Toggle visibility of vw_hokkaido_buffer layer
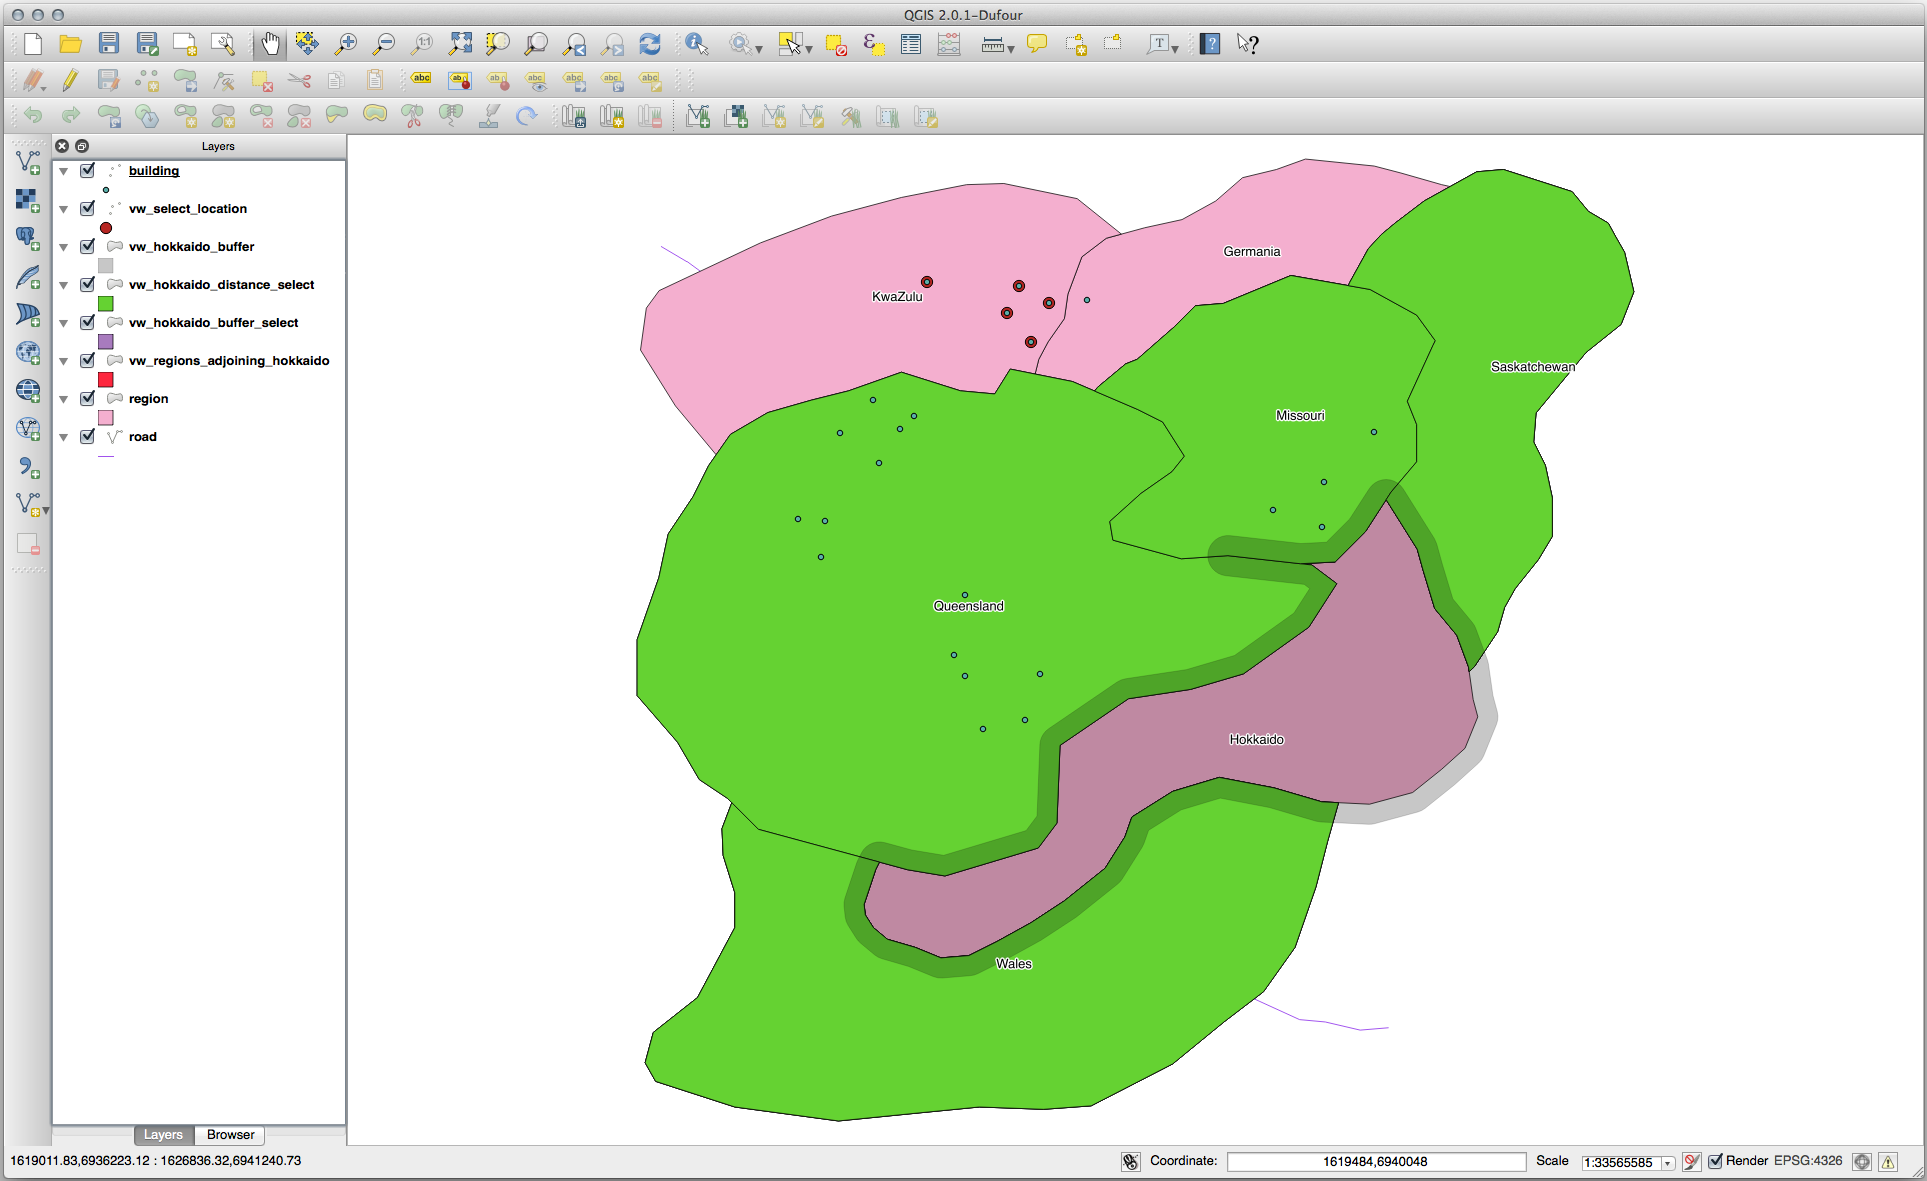This screenshot has height=1181, width=1927. pos(88,247)
